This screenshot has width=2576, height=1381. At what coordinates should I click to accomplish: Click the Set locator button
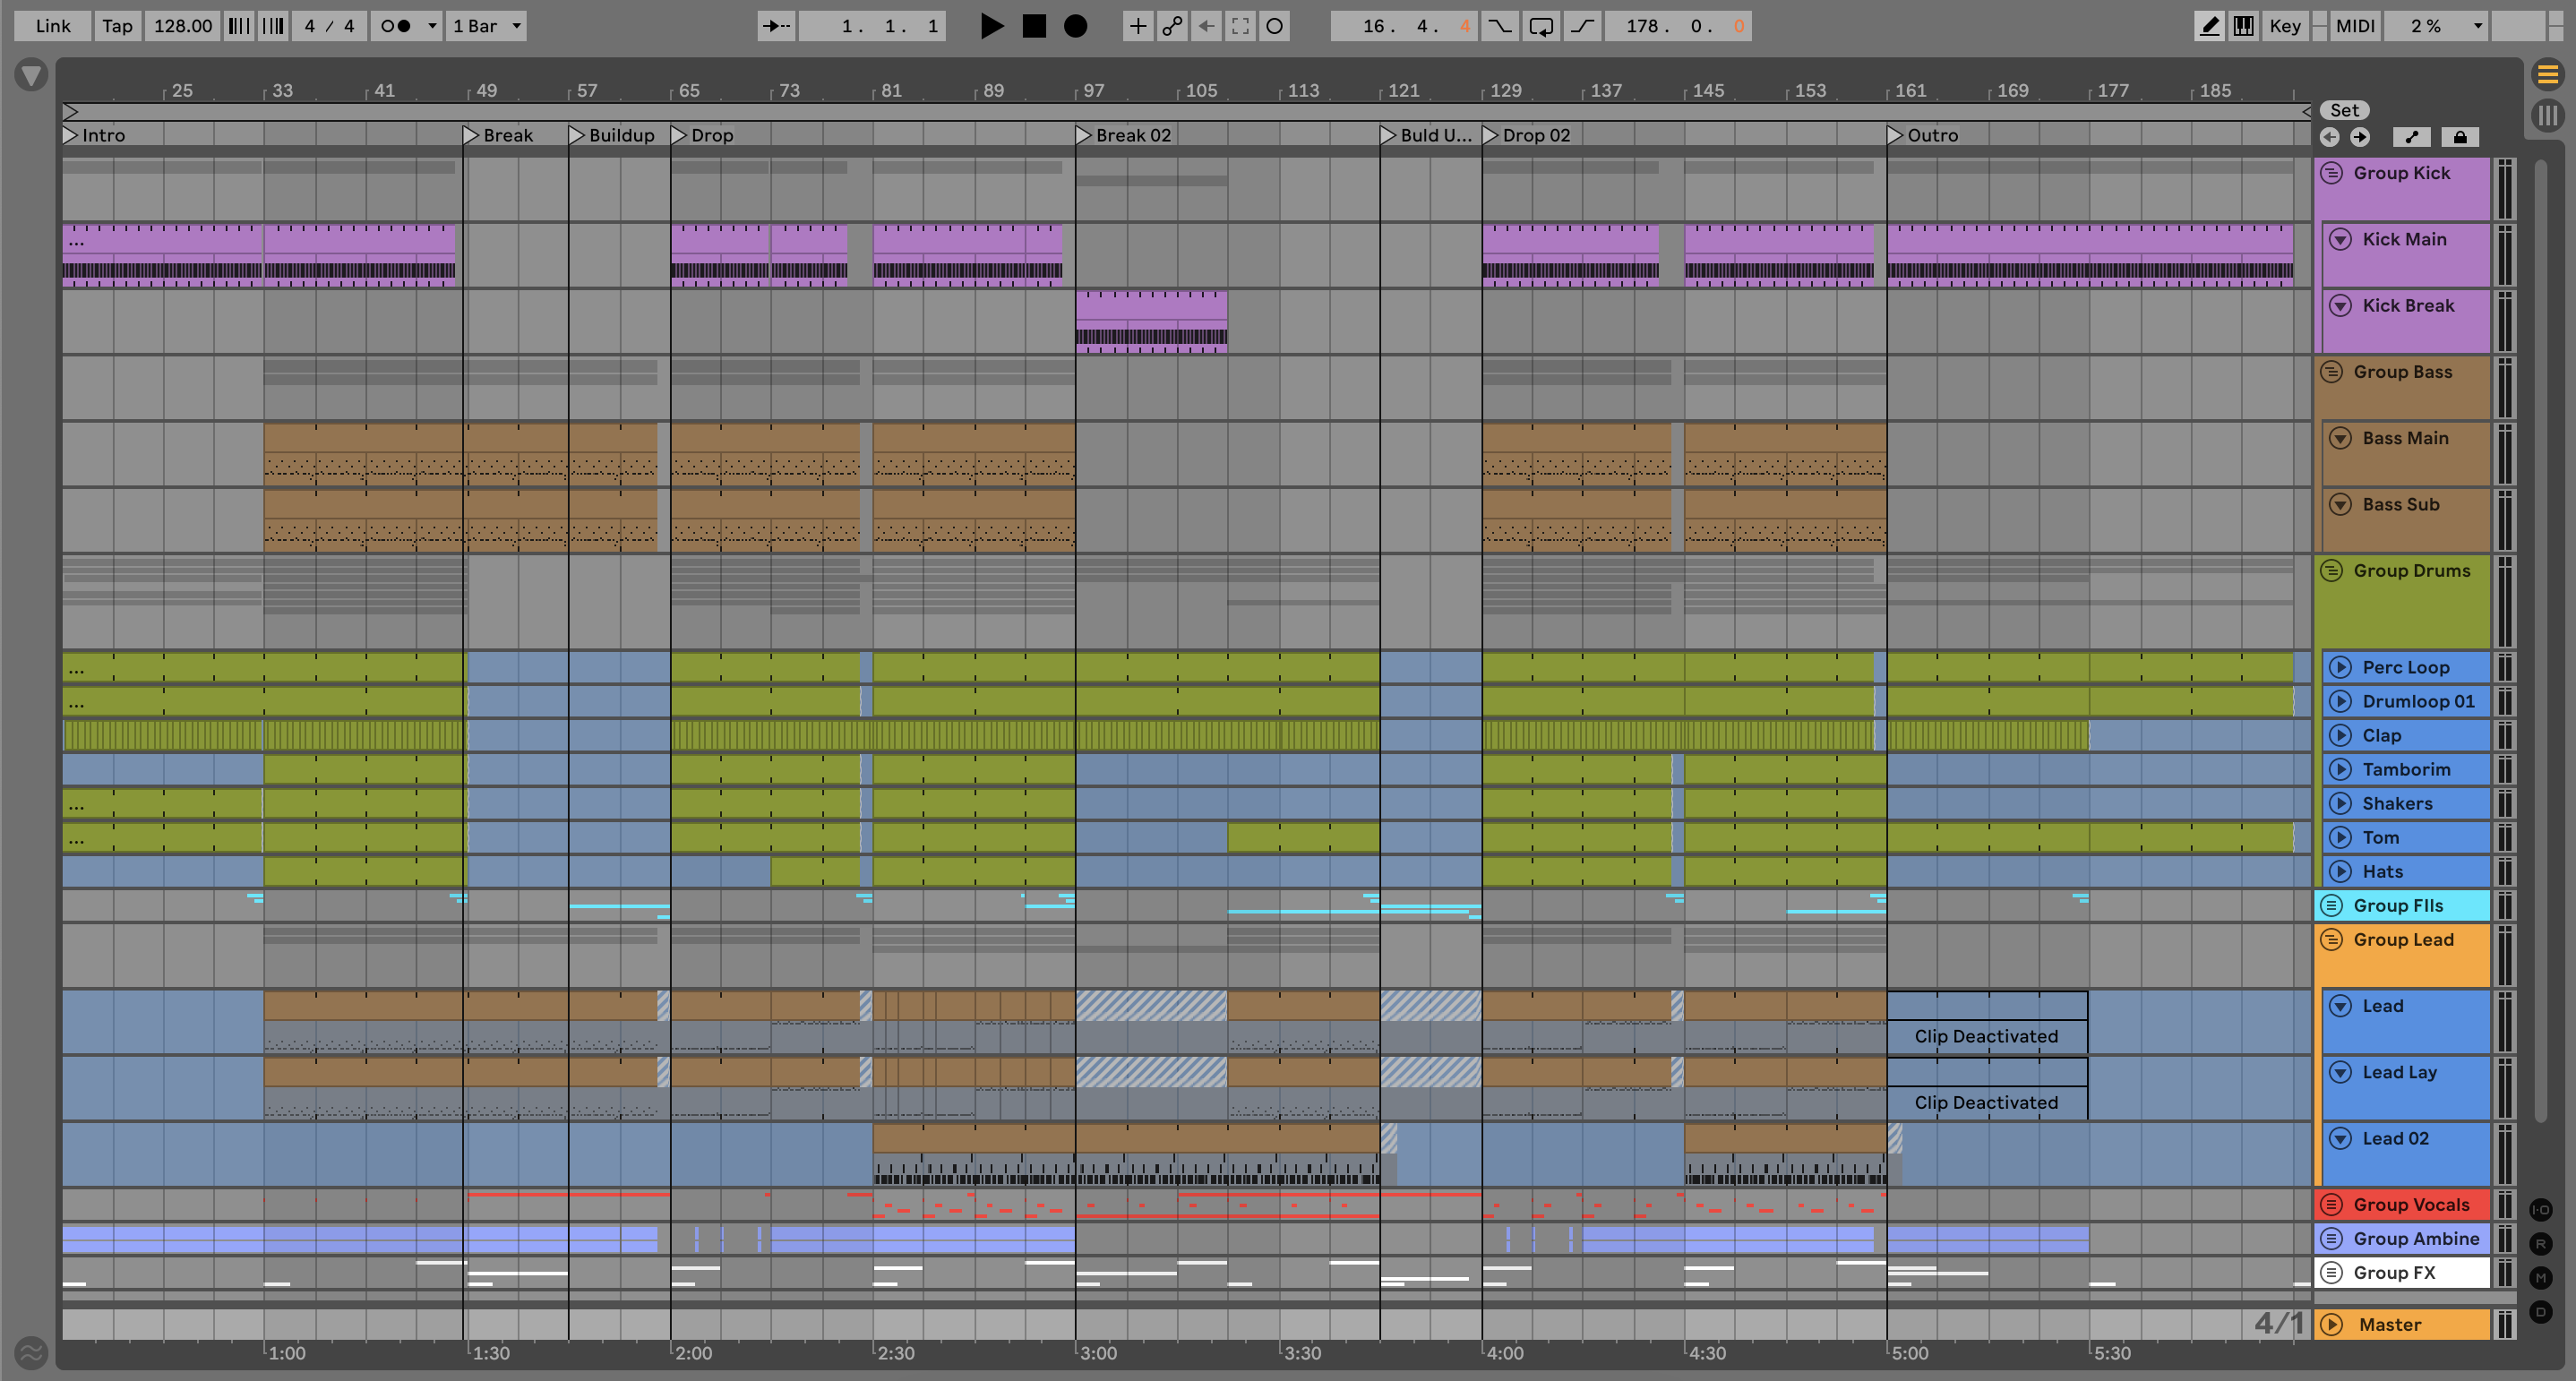coord(2344,110)
